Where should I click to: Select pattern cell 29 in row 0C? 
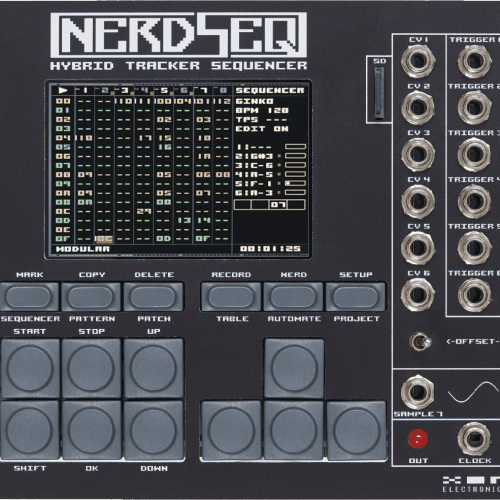144,211
